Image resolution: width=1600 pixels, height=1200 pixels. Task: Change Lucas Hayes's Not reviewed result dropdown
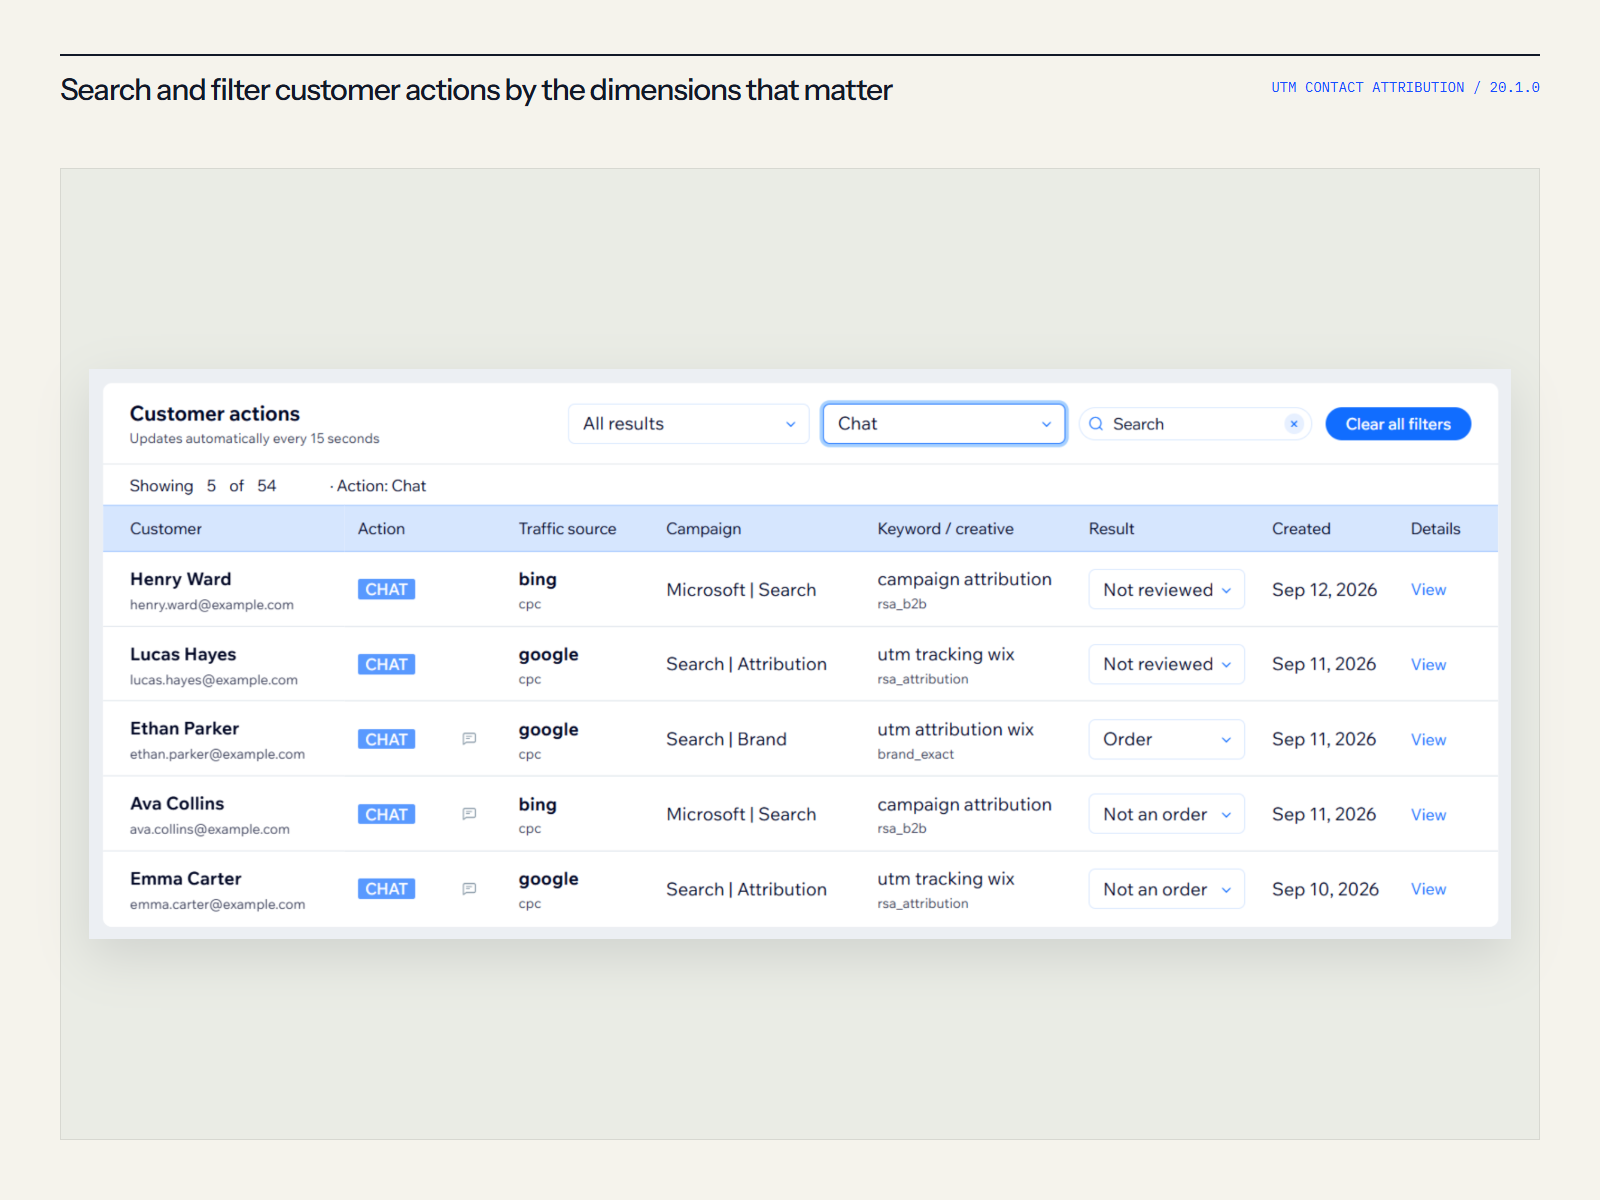tap(1166, 664)
